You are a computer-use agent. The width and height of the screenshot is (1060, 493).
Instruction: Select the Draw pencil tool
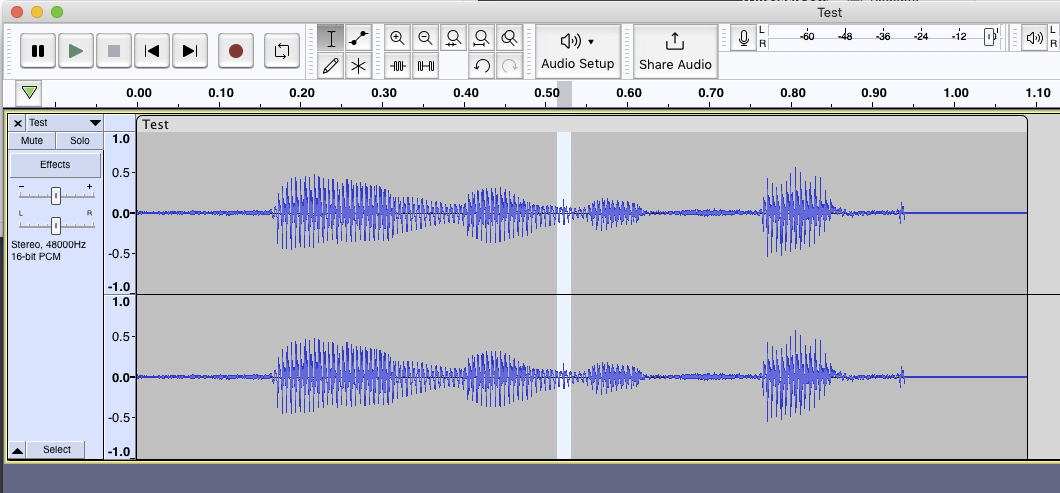click(x=331, y=66)
